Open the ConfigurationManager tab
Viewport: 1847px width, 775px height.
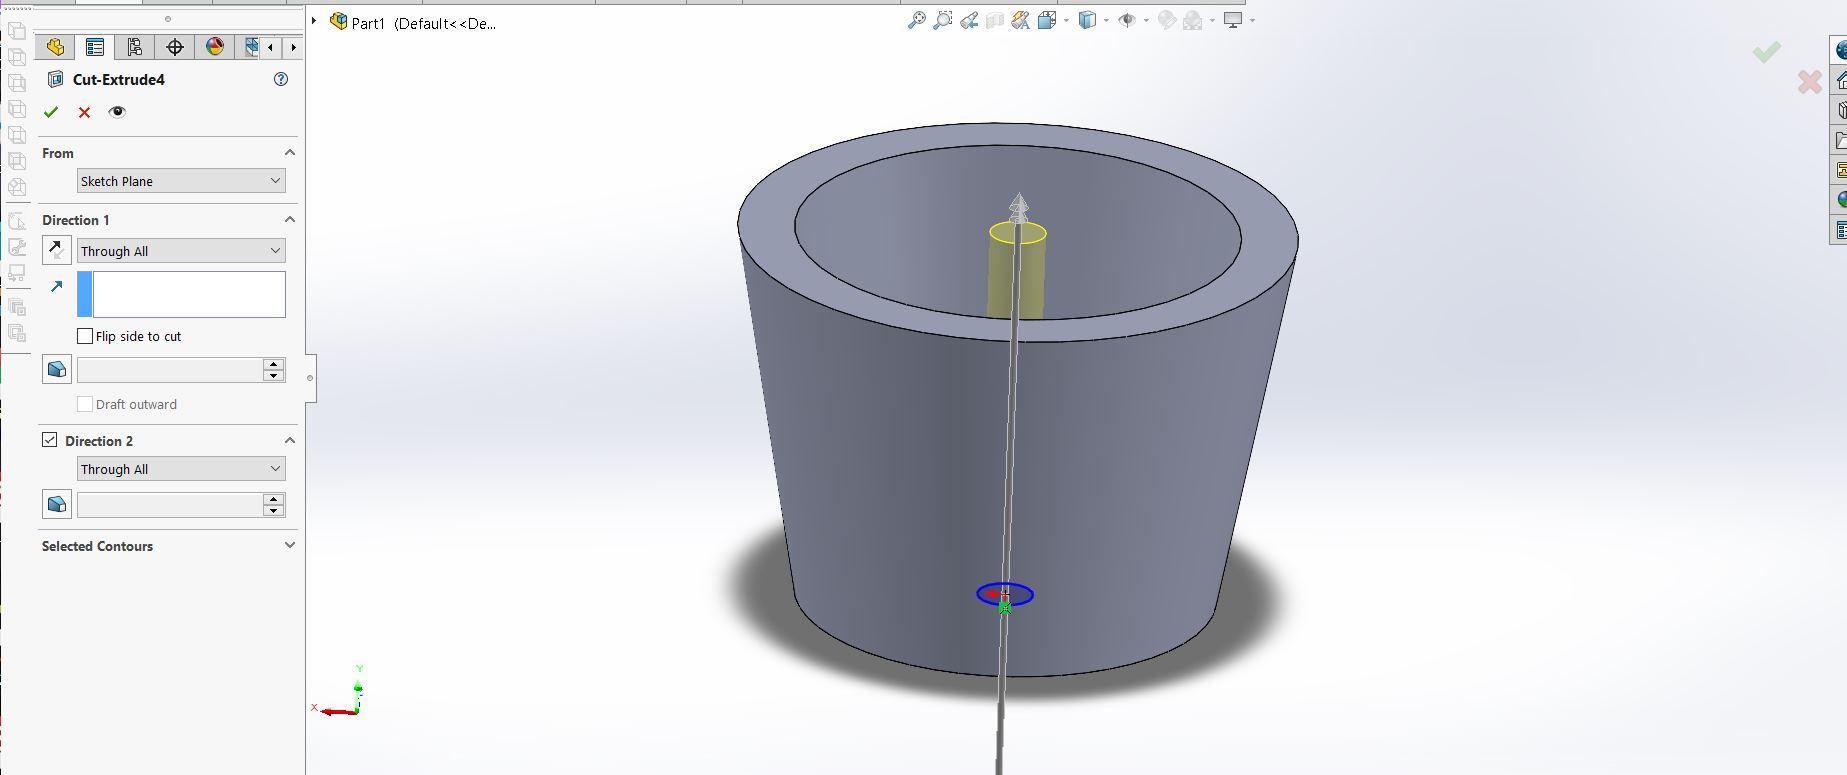134,47
